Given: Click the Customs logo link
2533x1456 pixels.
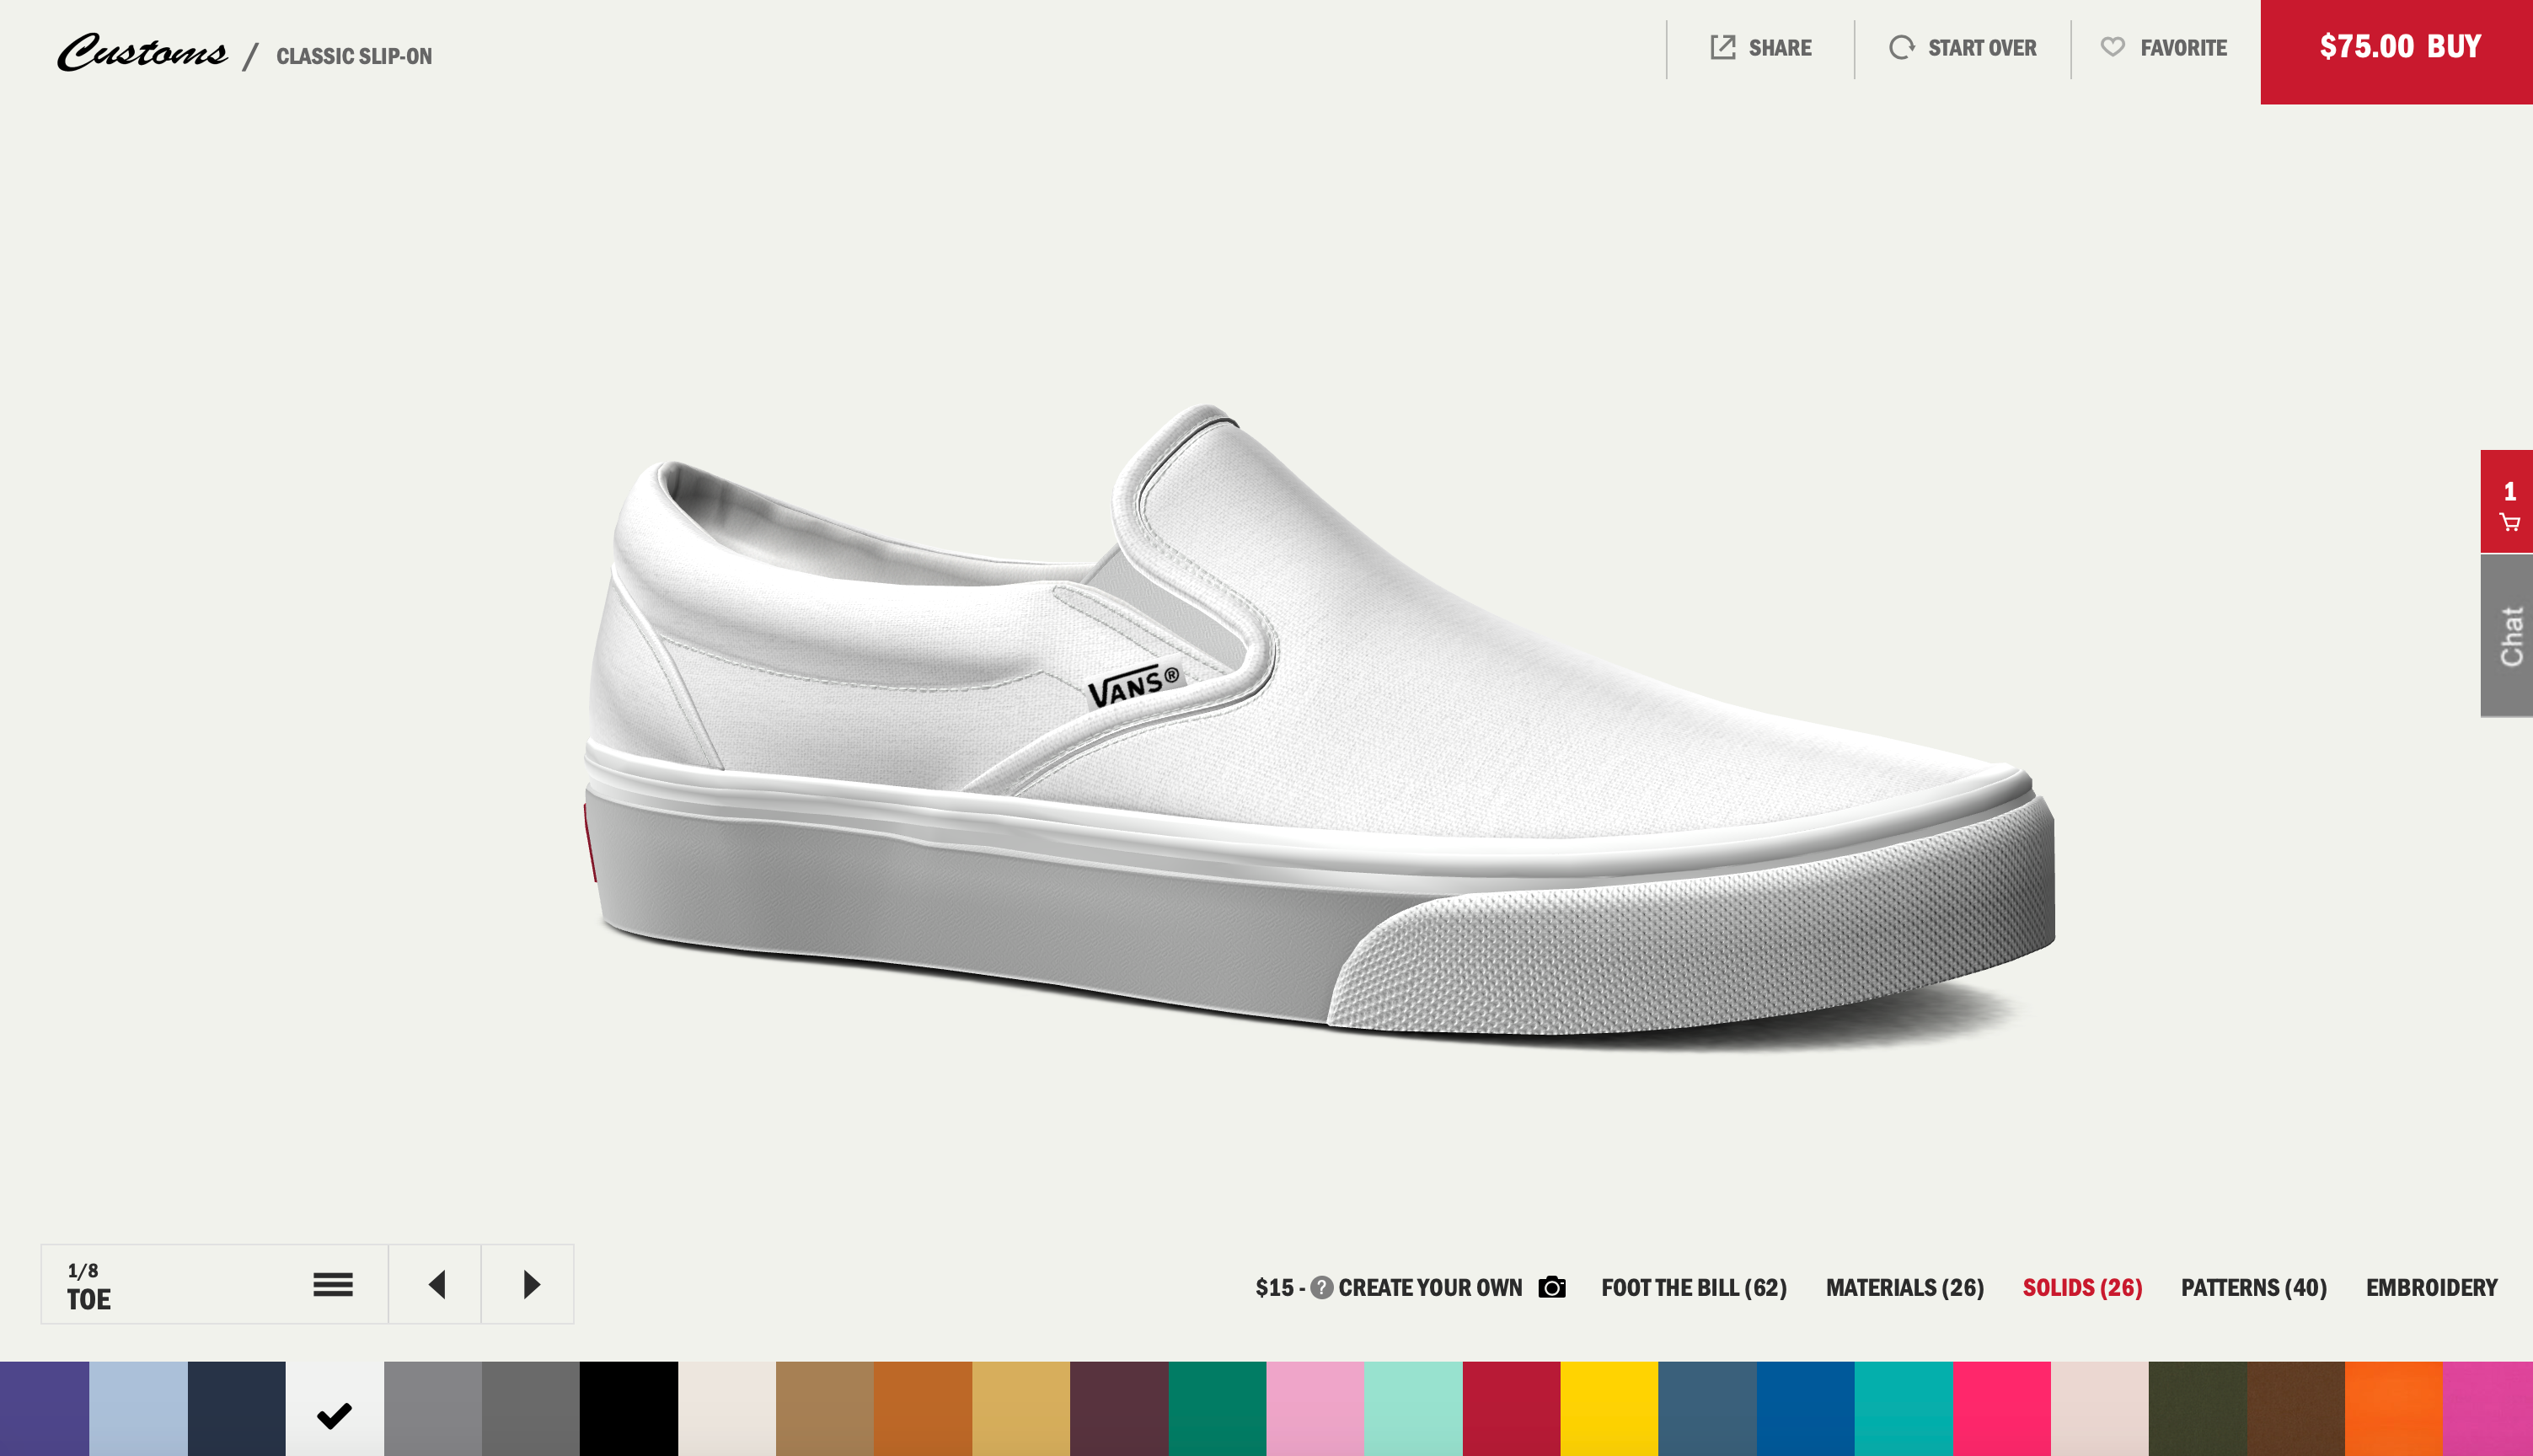Looking at the screenshot, I should (142, 52).
